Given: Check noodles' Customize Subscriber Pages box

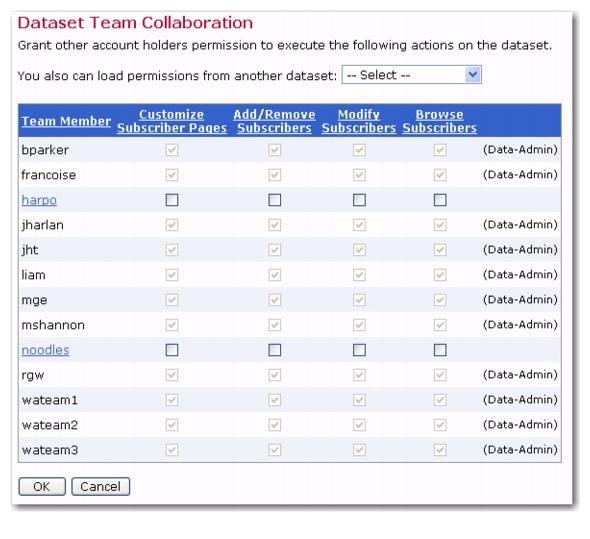Looking at the screenshot, I should tap(172, 350).
